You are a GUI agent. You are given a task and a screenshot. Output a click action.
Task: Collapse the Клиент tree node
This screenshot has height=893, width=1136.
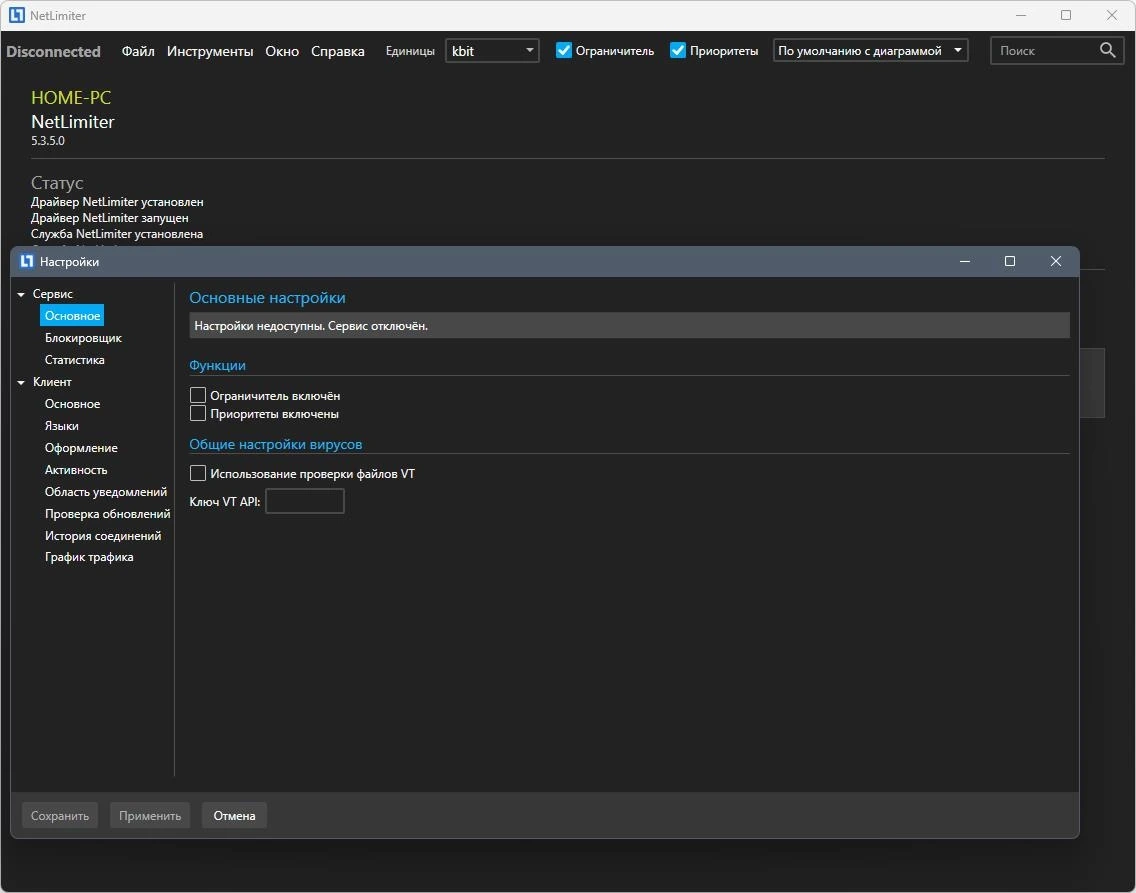click(21, 382)
